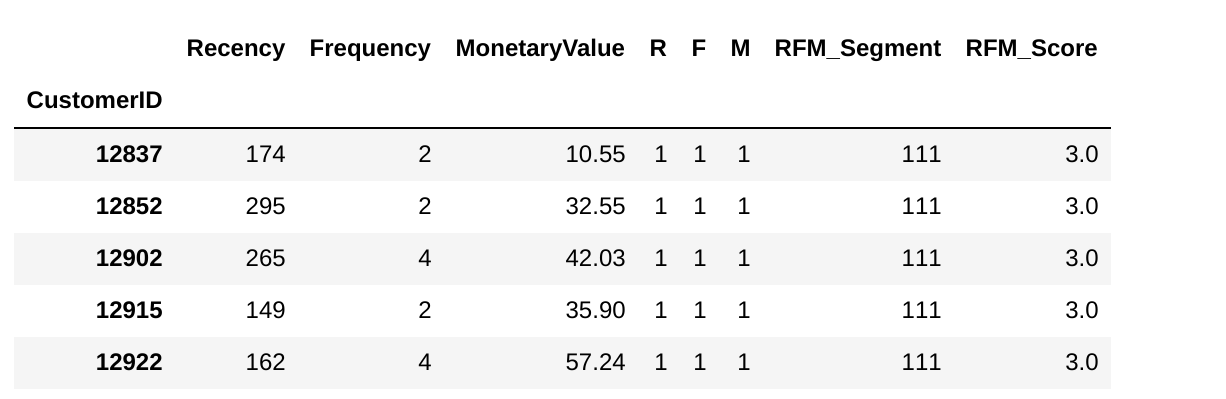Select customer ID 12915 row label
This screenshot has width=1226, height=399.
(129, 310)
